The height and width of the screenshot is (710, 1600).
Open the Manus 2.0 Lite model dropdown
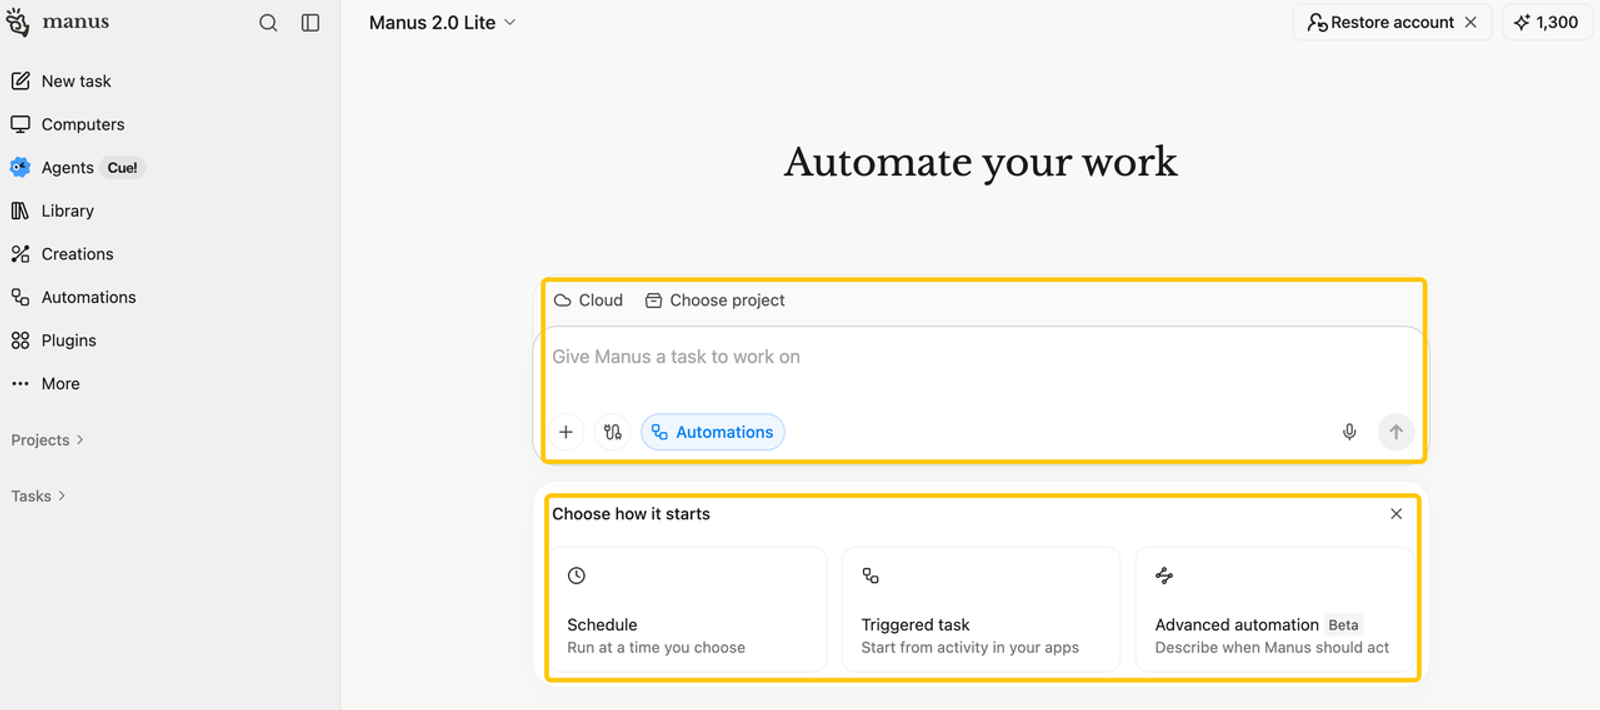pos(443,22)
